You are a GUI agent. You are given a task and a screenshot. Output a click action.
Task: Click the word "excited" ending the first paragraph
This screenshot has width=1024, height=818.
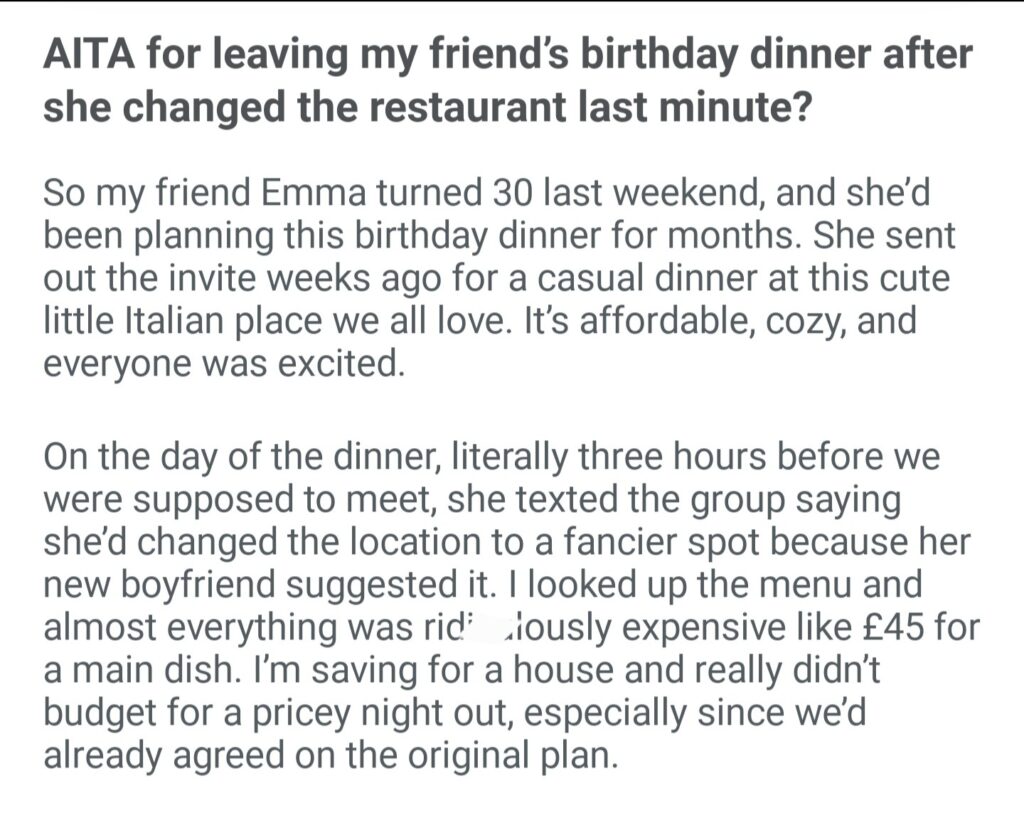pos(344,365)
